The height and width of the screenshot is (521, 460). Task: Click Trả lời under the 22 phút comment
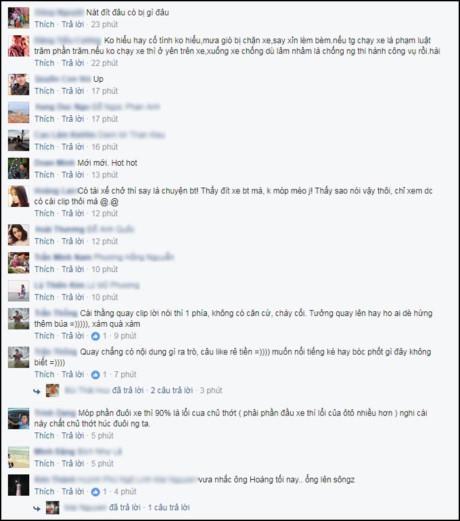73,63
